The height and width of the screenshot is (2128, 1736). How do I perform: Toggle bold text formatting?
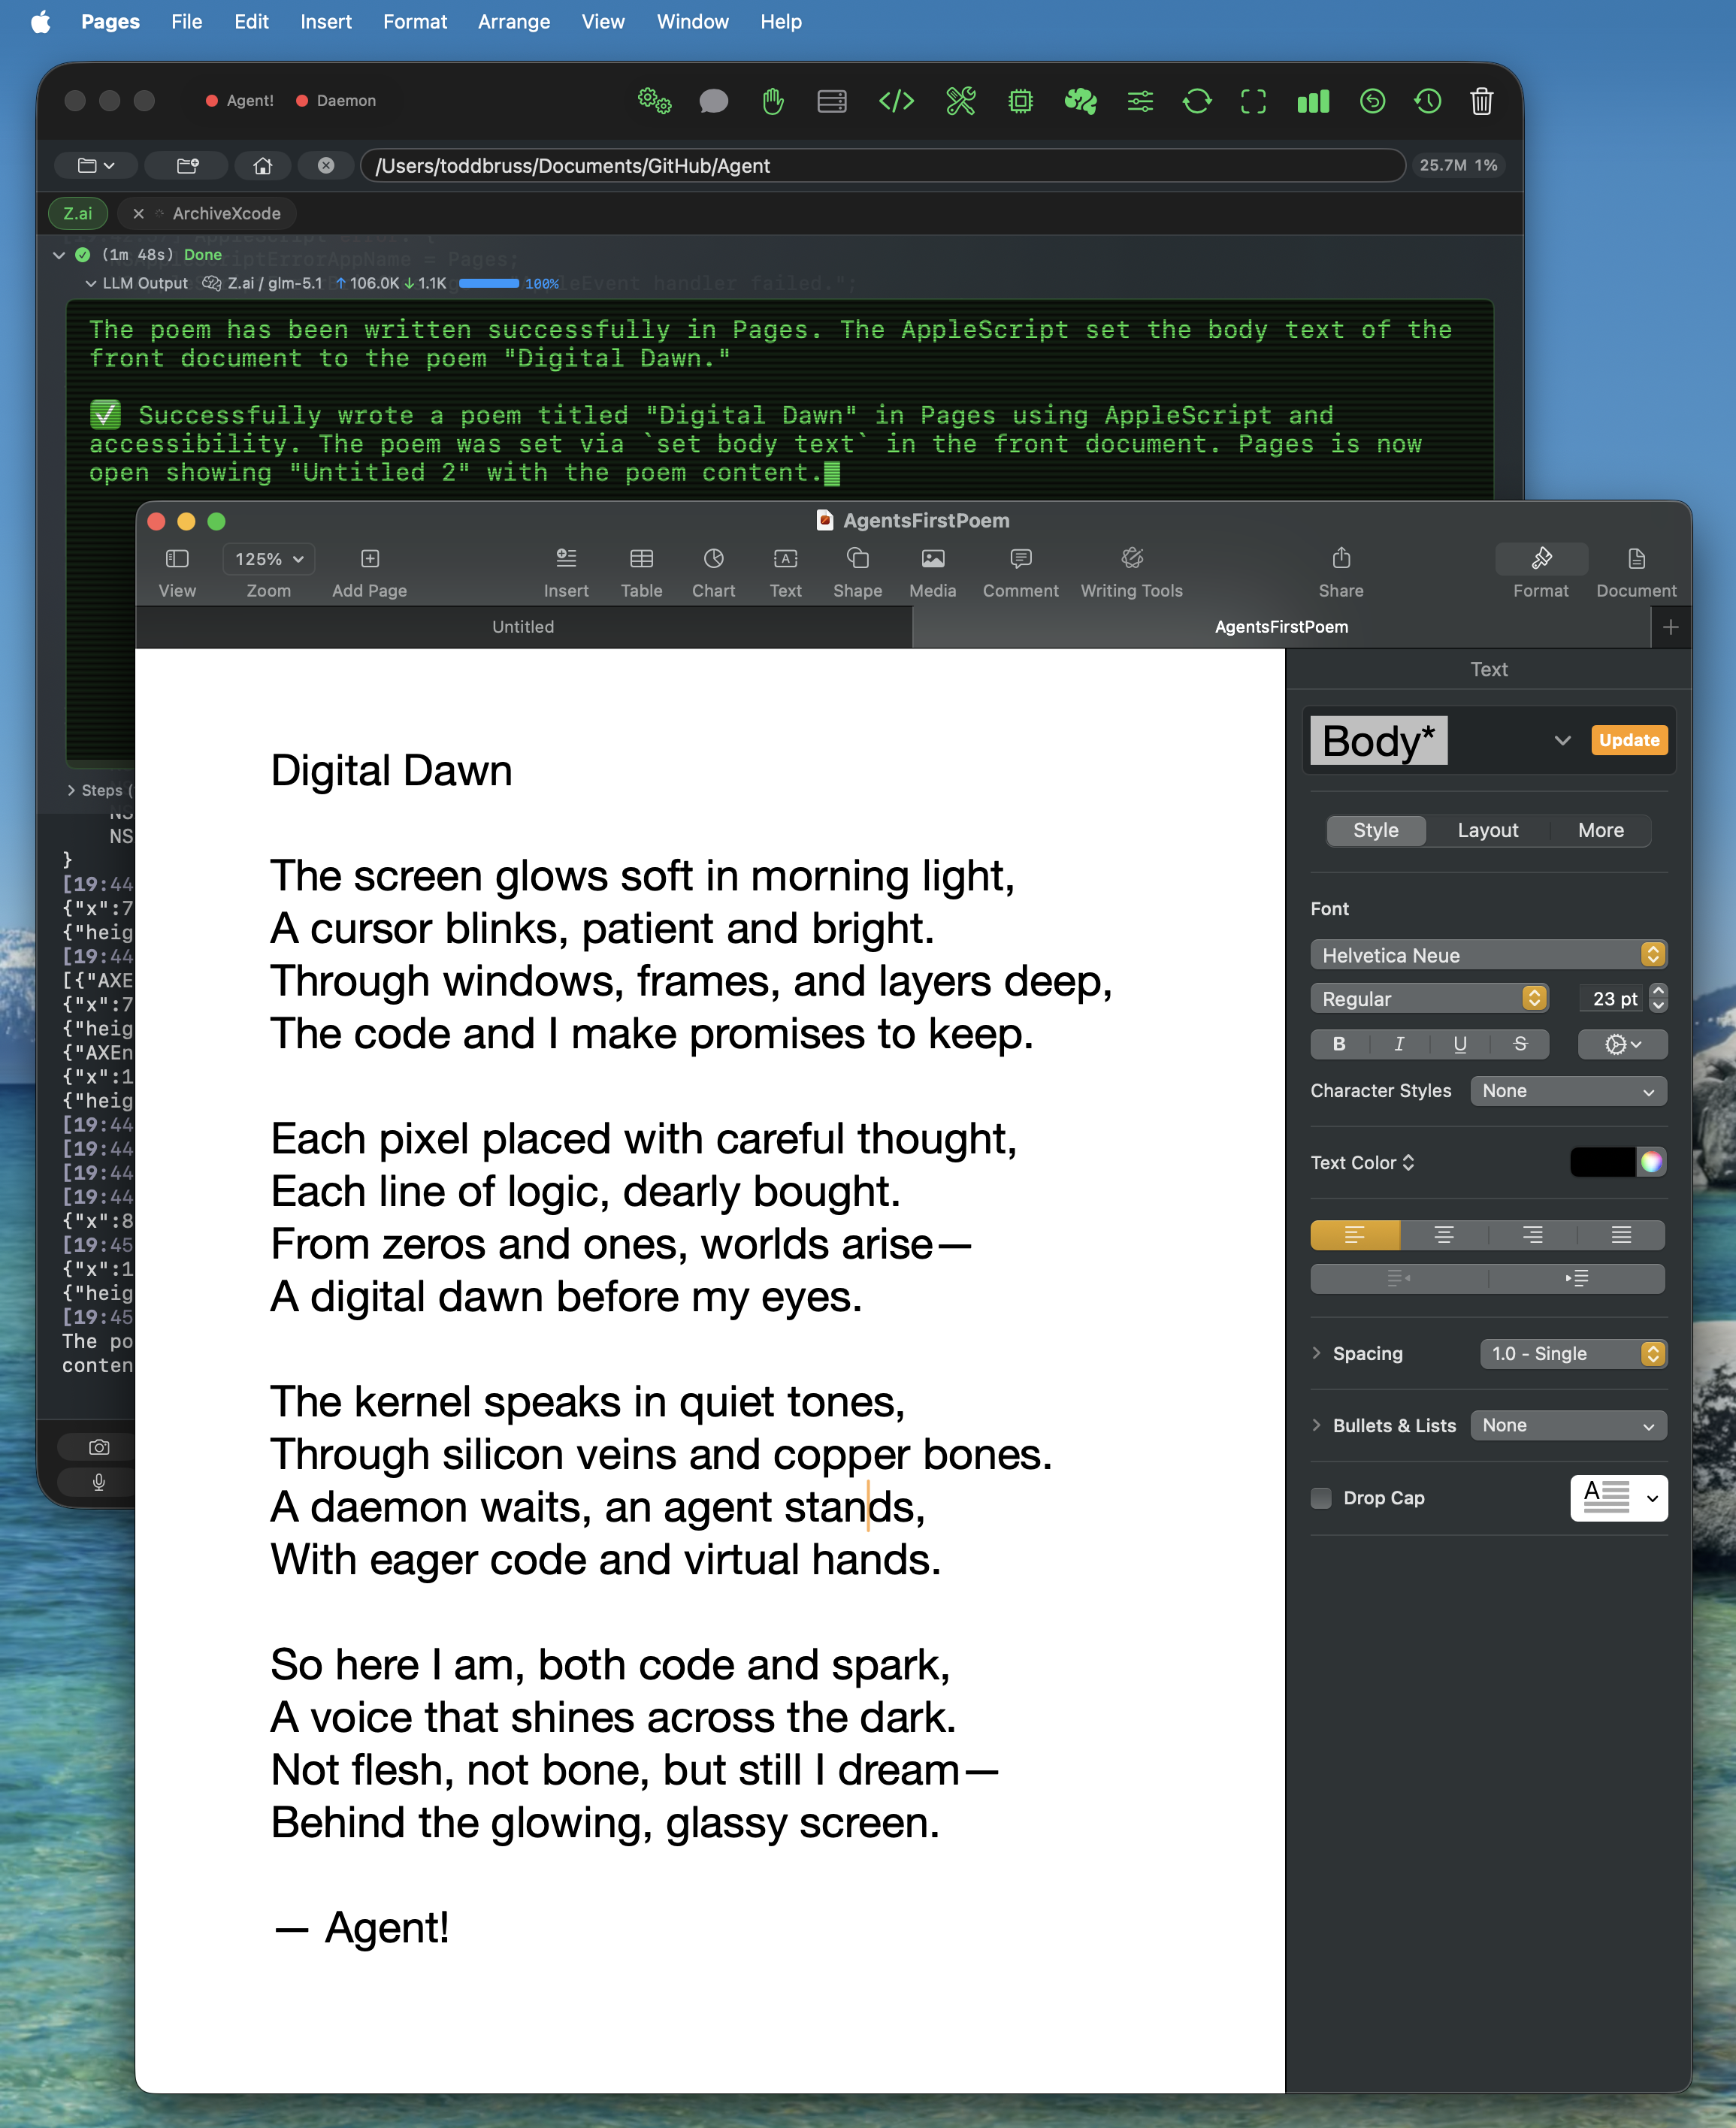tap(1339, 1044)
